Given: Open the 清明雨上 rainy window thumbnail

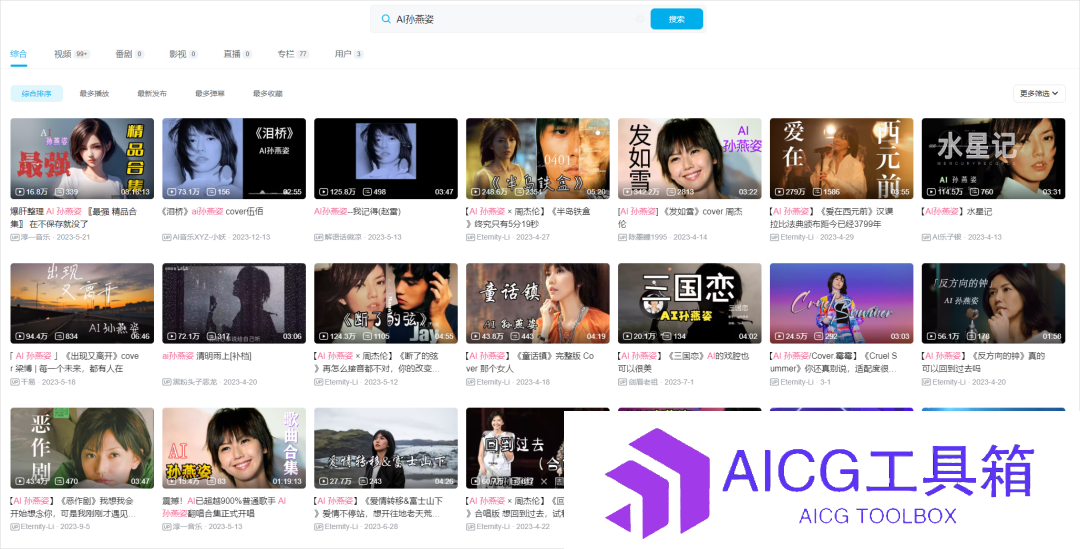Looking at the screenshot, I should (x=234, y=303).
